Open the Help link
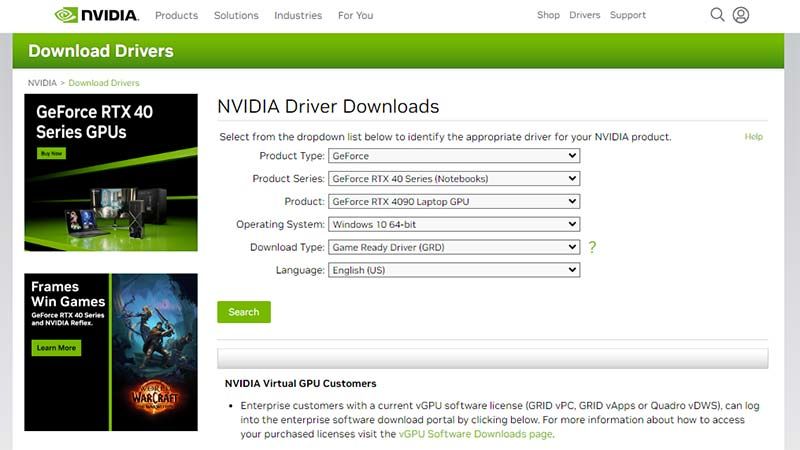800x450 pixels. tap(754, 136)
